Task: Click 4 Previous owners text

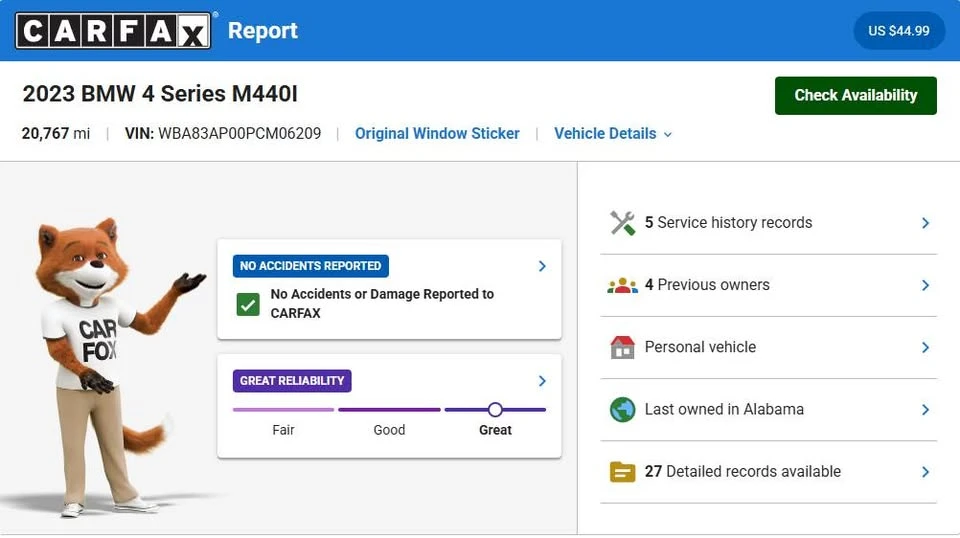Action: (x=707, y=285)
